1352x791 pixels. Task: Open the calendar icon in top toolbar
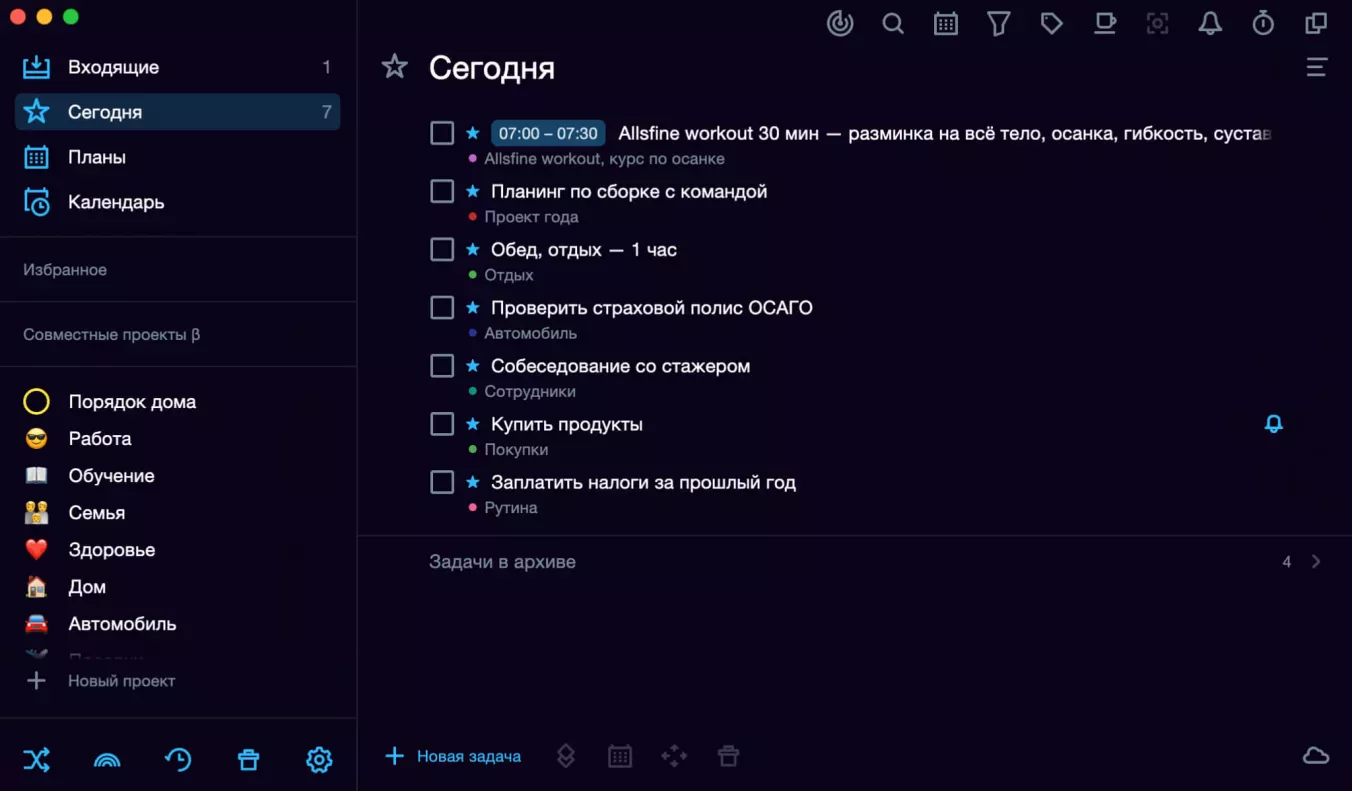point(946,23)
